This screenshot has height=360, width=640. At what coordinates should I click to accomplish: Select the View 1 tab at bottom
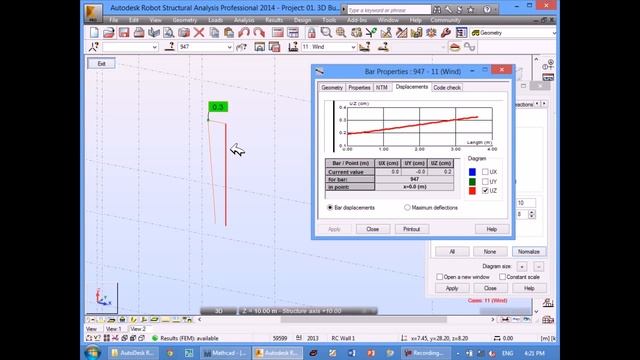pyautogui.click(x=113, y=329)
